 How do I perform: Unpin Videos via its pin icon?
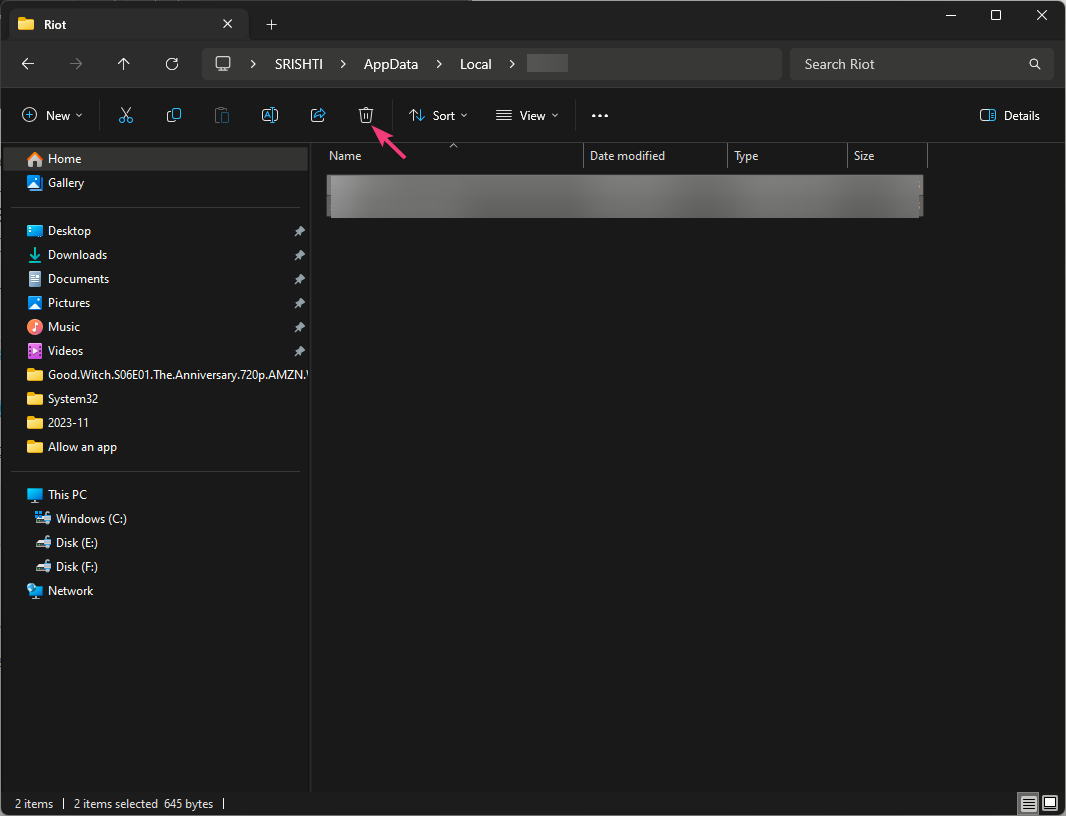[299, 351]
